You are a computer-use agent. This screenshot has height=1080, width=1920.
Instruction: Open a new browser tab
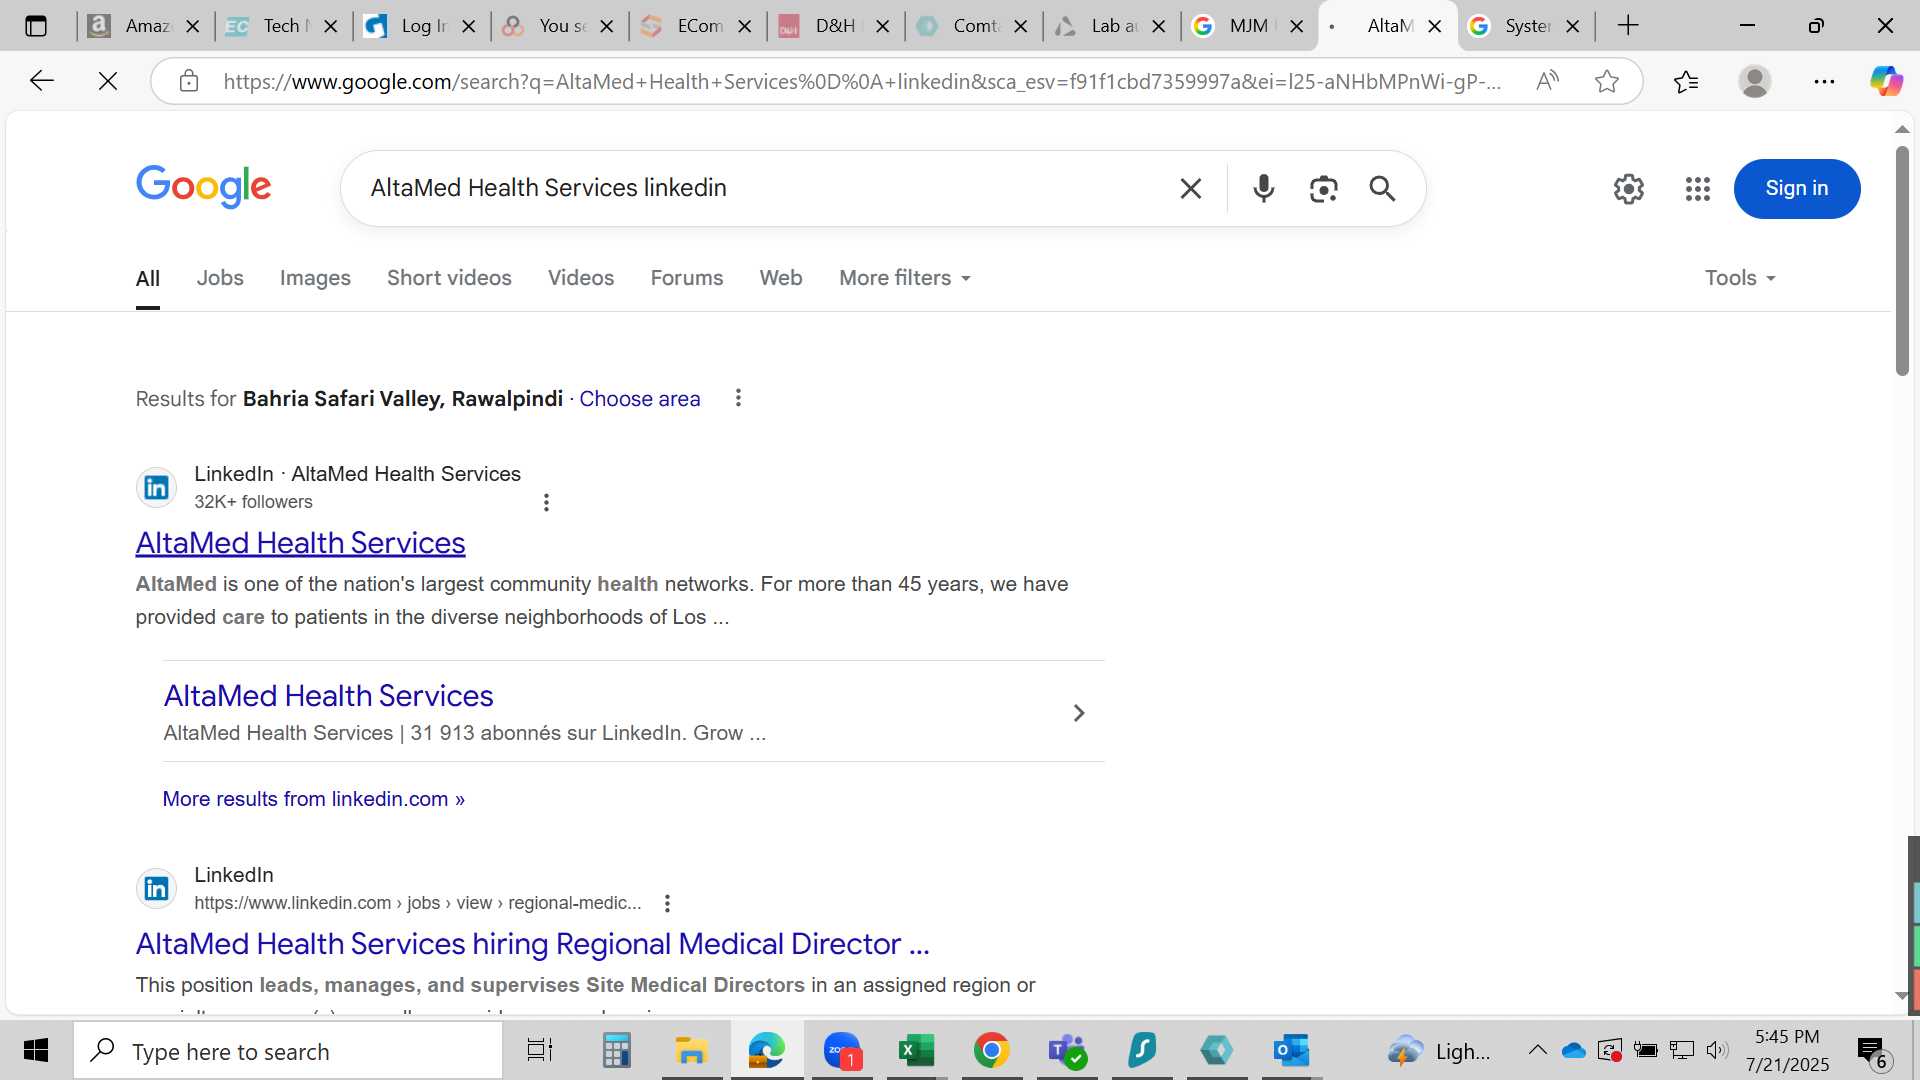pos(1628,26)
